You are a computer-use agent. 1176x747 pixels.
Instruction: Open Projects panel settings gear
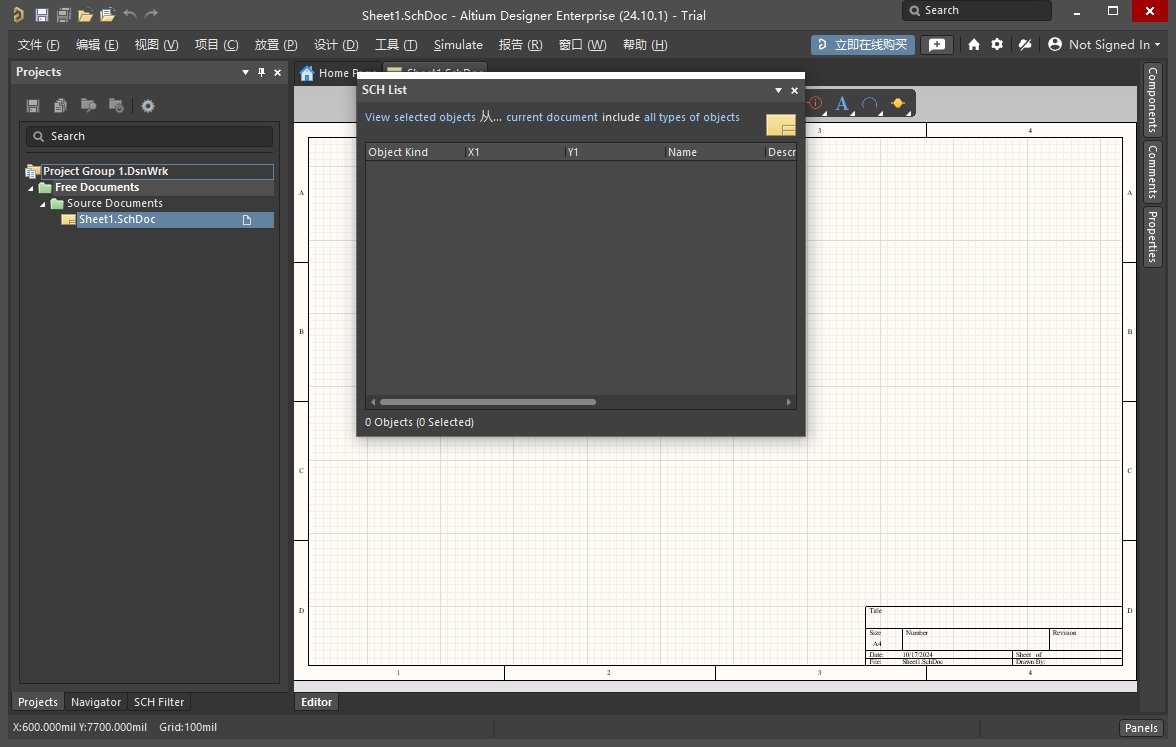[148, 106]
